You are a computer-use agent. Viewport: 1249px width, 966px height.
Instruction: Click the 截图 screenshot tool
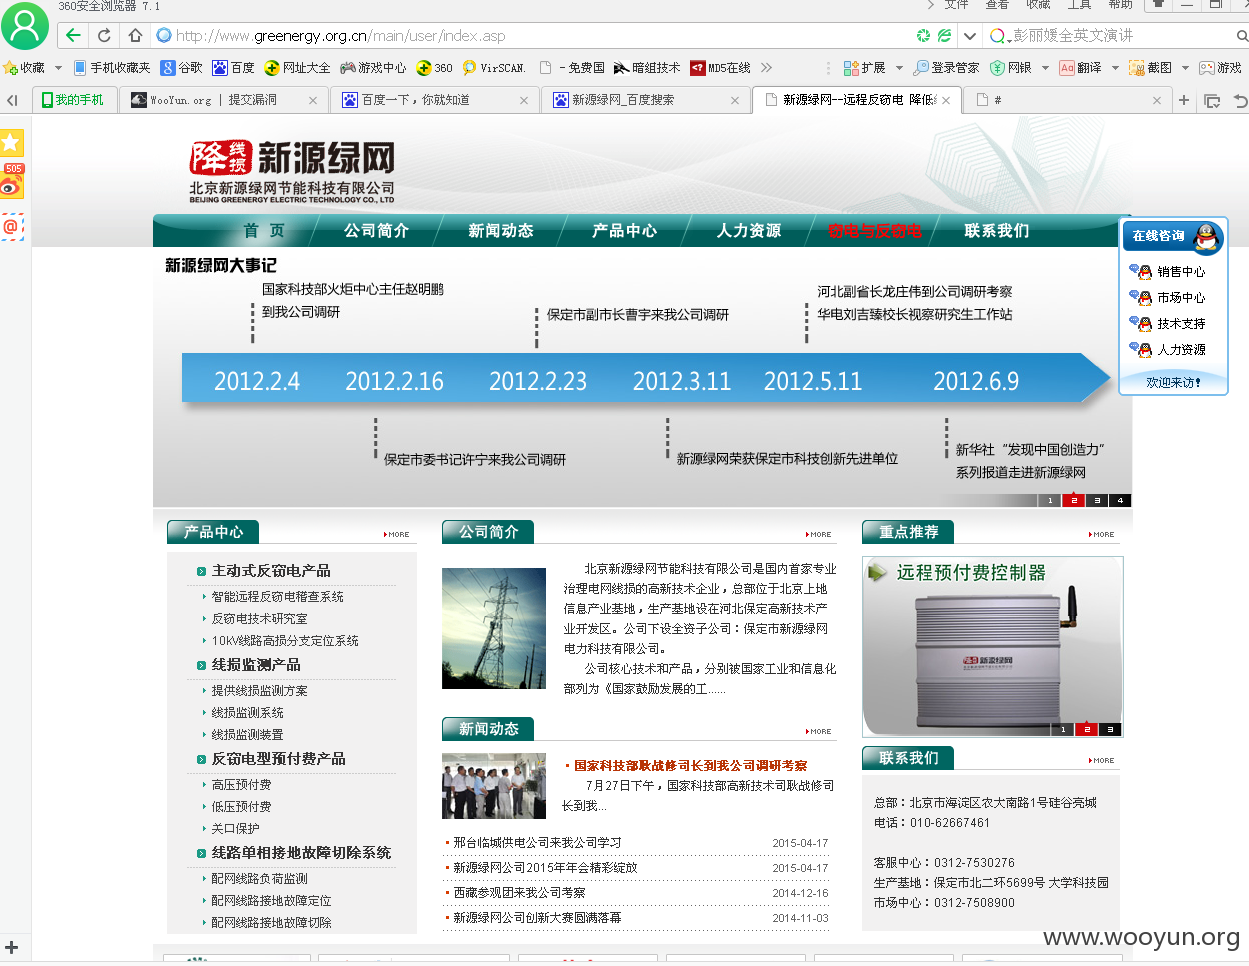click(x=1151, y=68)
